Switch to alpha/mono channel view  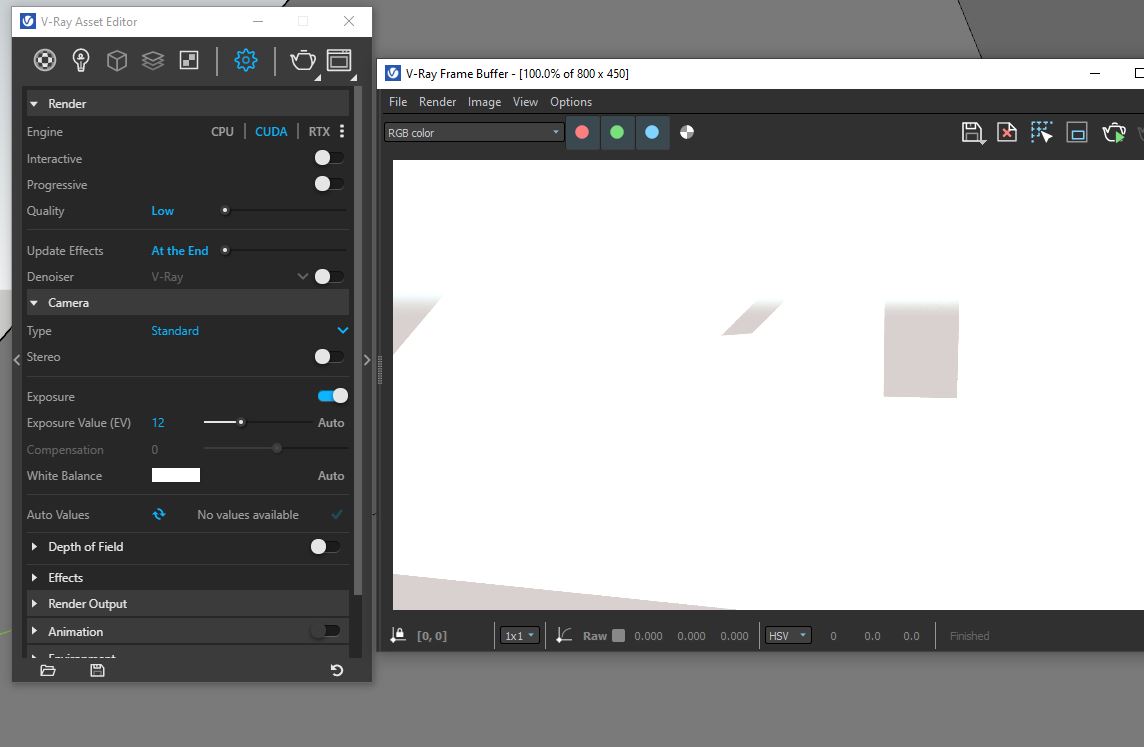tap(687, 132)
